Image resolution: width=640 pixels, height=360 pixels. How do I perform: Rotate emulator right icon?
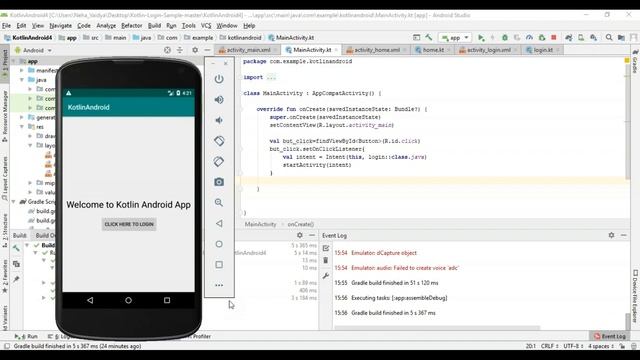click(219, 161)
